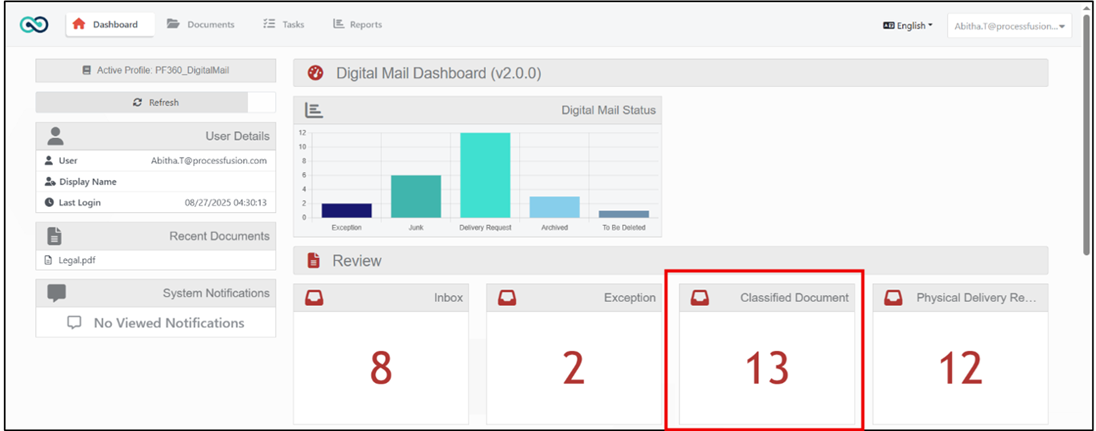The width and height of the screenshot is (1096, 431).
Task: Open the Abitha.T user account dropdown
Action: [x=1008, y=26]
